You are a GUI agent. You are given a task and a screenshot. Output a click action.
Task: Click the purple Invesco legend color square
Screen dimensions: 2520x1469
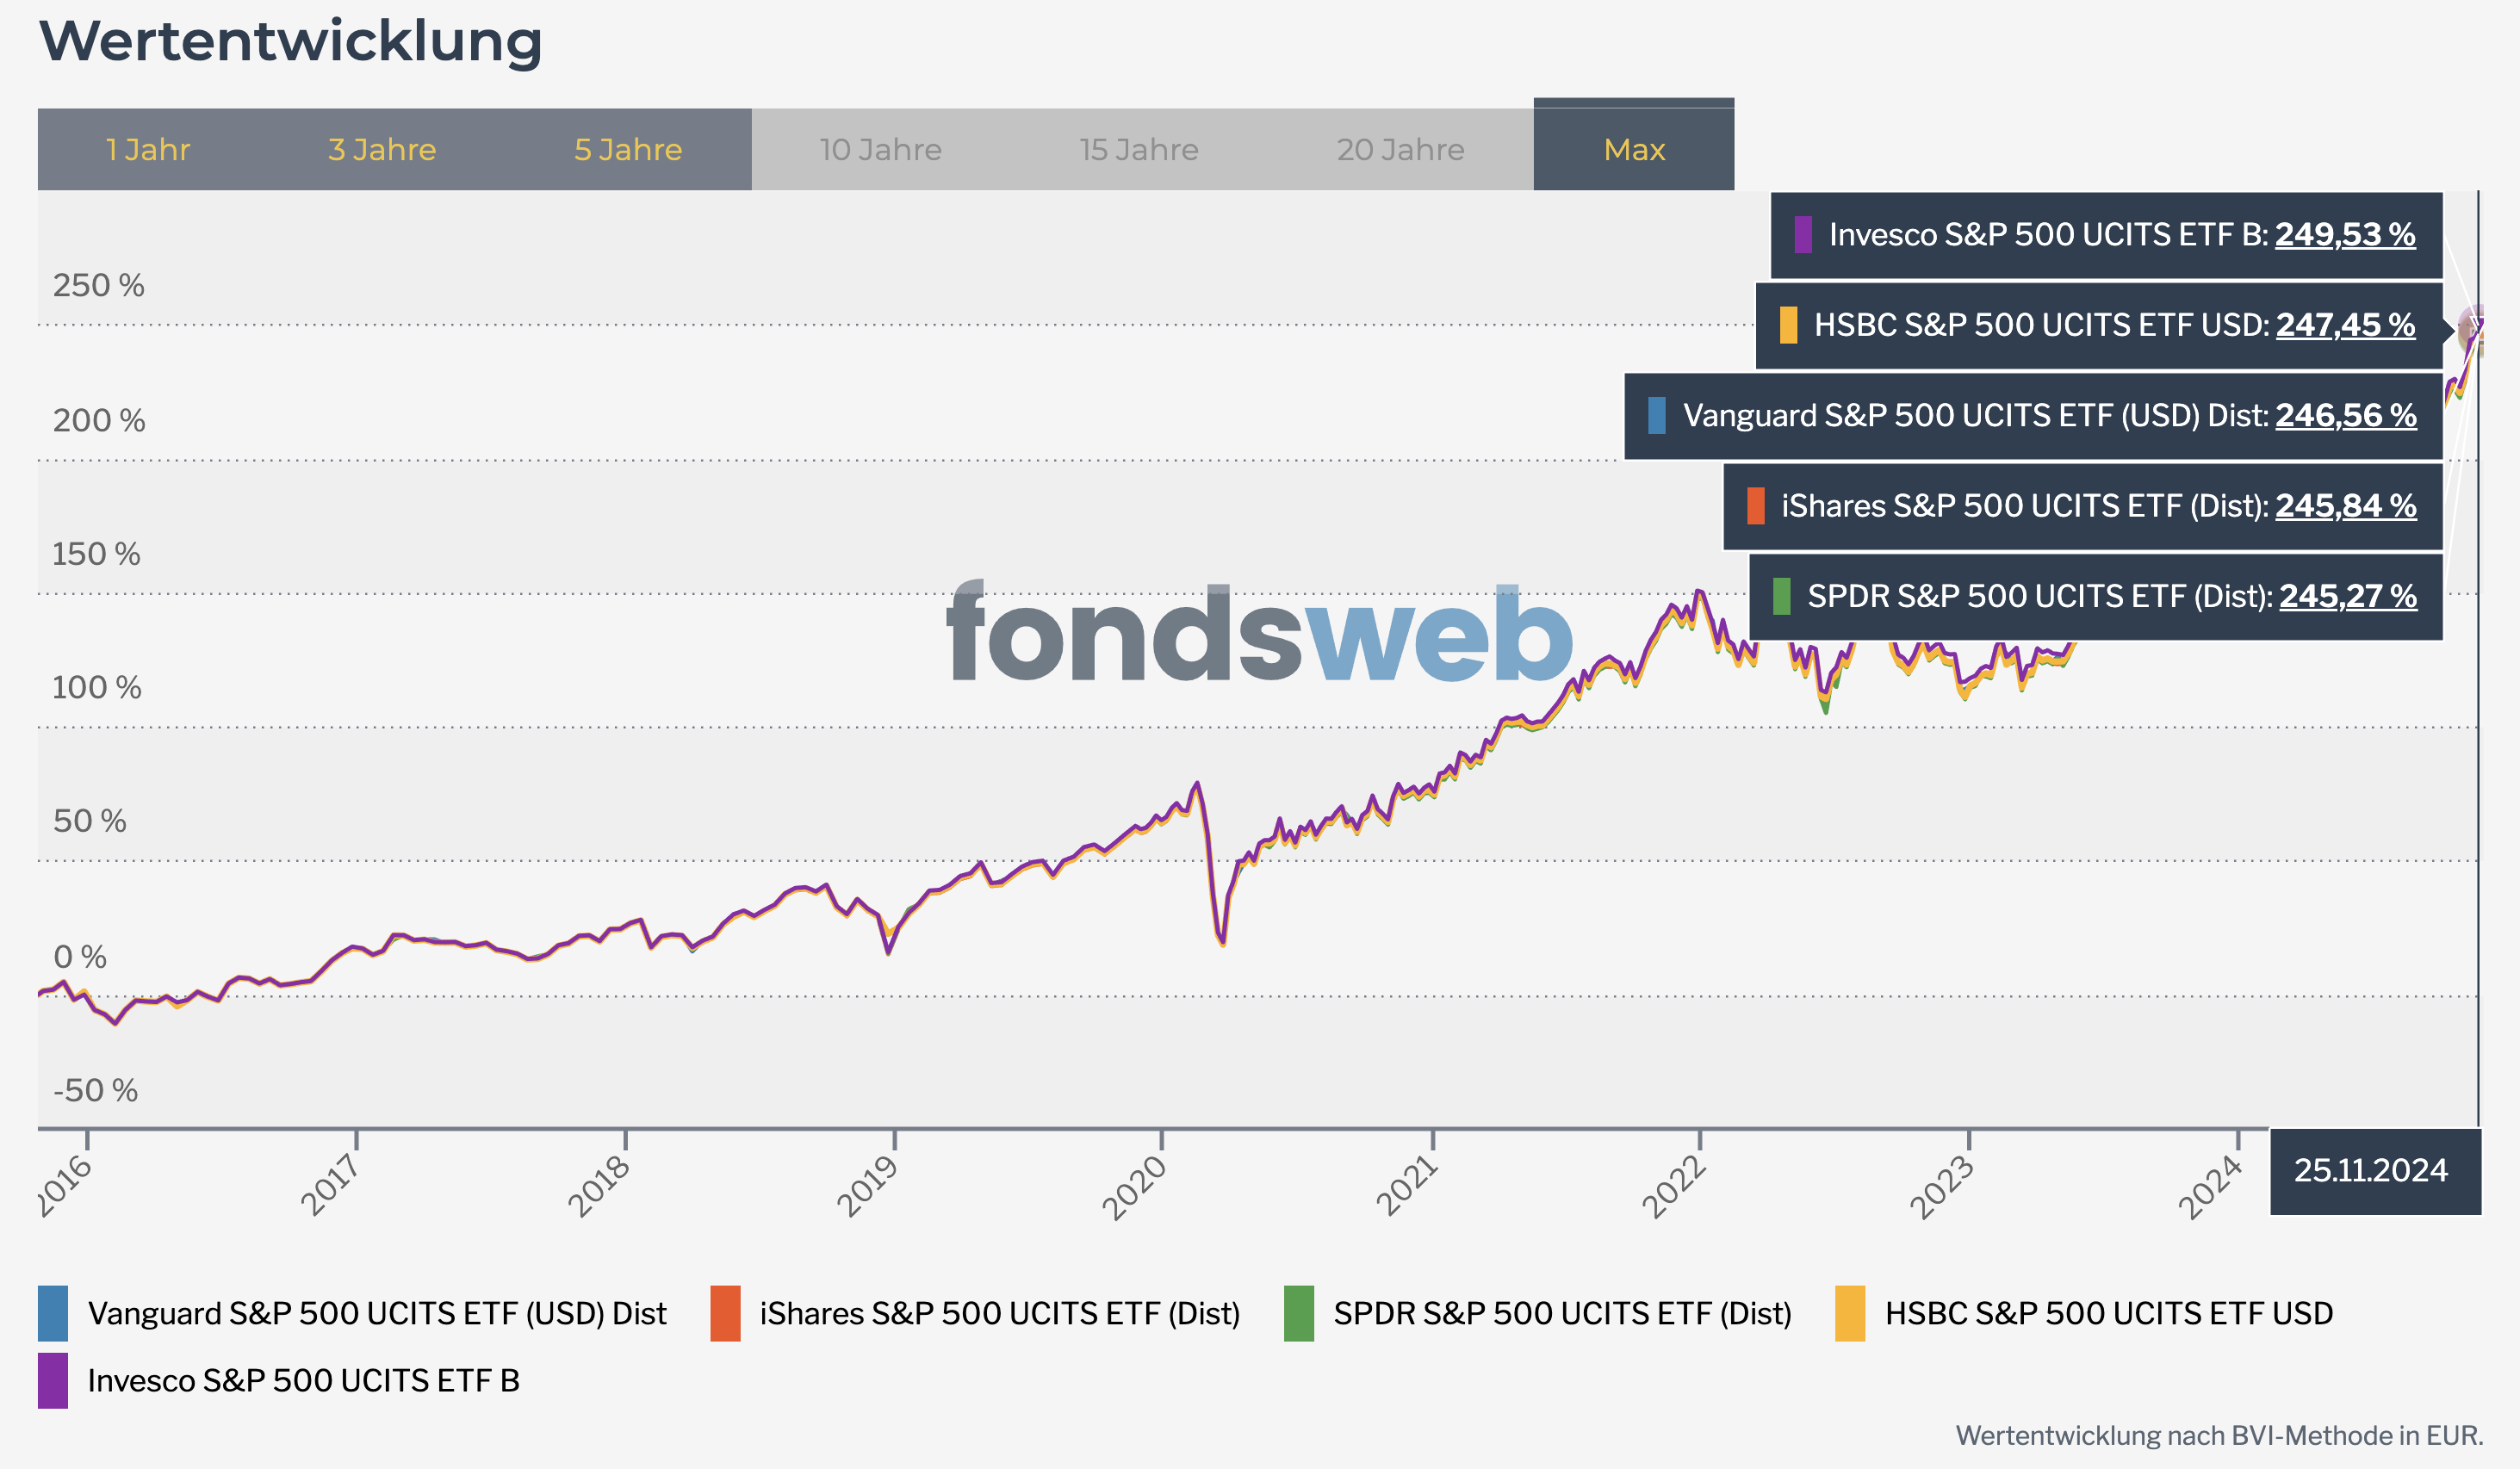click(x=53, y=1380)
